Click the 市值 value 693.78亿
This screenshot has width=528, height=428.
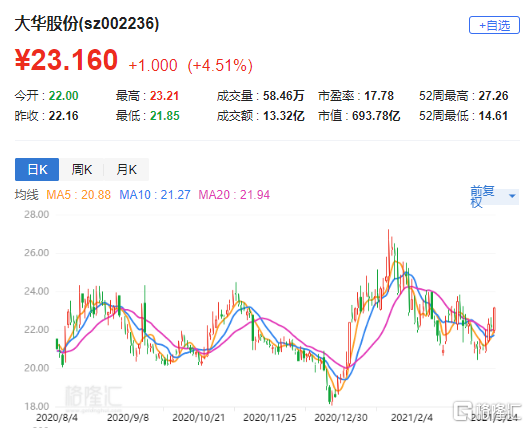click(376, 116)
